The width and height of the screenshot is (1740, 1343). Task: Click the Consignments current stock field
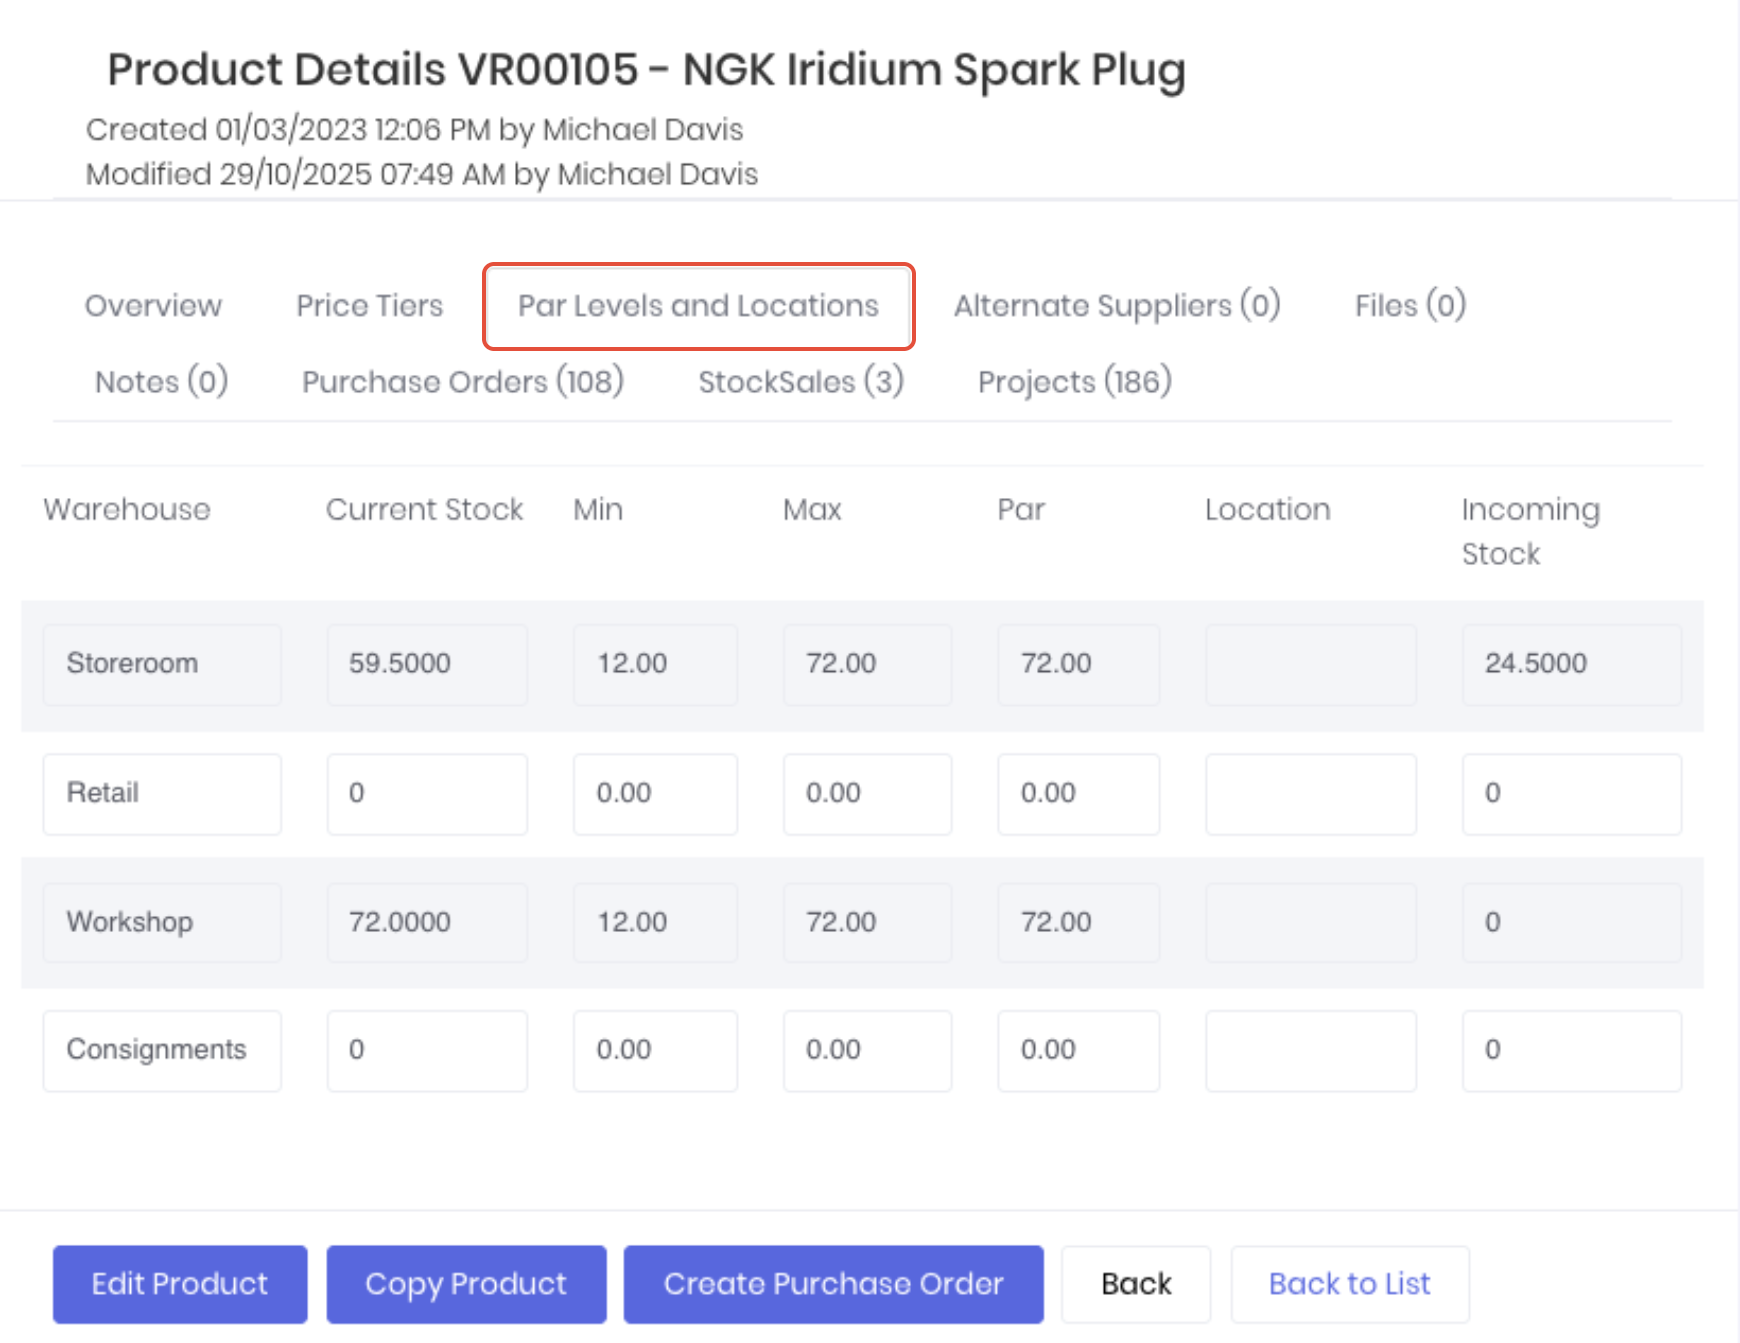427,1051
